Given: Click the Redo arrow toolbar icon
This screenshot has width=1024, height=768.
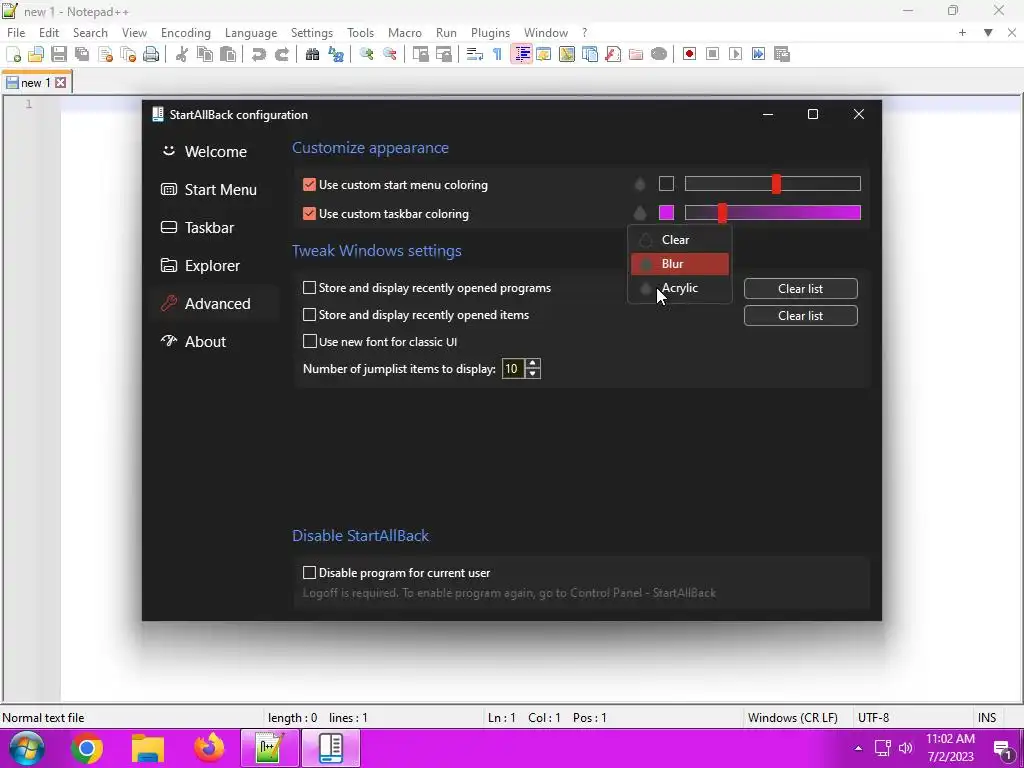Looking at the screenshot, I should 281,54.
